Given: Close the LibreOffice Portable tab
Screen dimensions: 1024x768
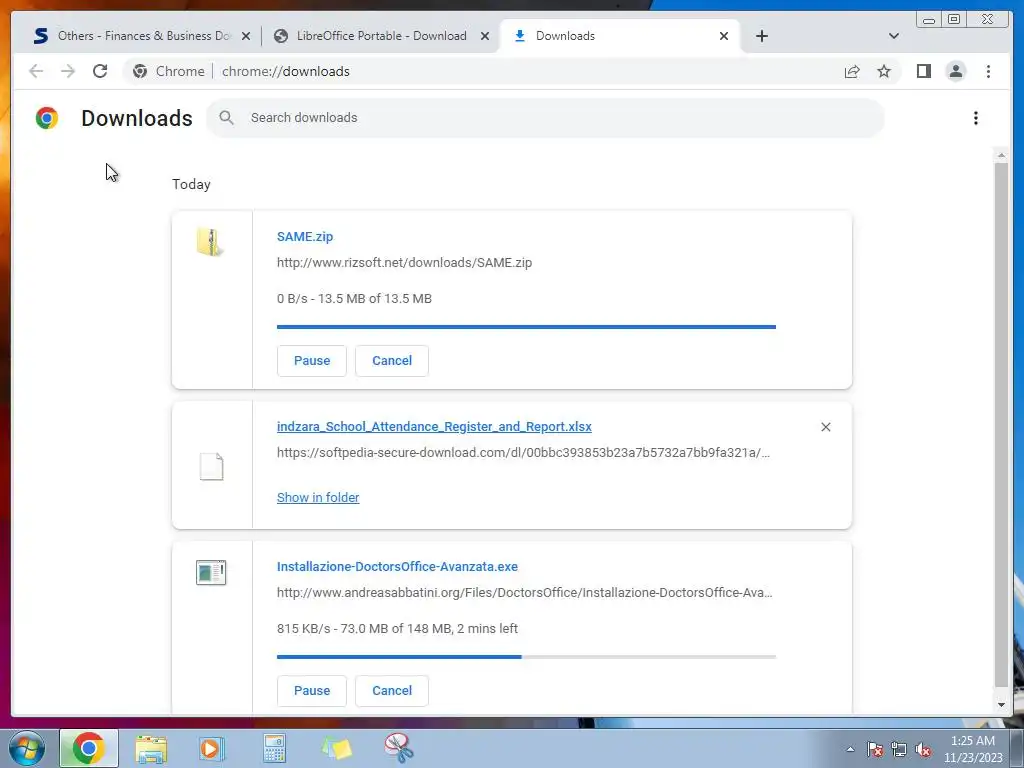Looking at the screenshot, I should coord(485,36).
